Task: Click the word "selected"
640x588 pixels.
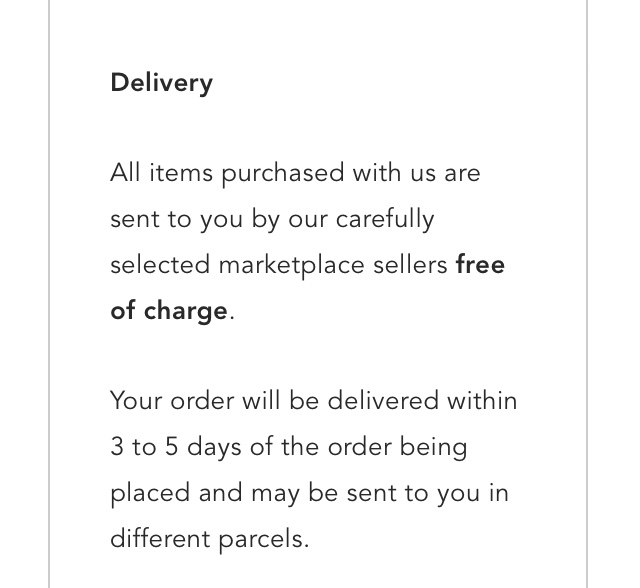Action: tap(160, 264)
